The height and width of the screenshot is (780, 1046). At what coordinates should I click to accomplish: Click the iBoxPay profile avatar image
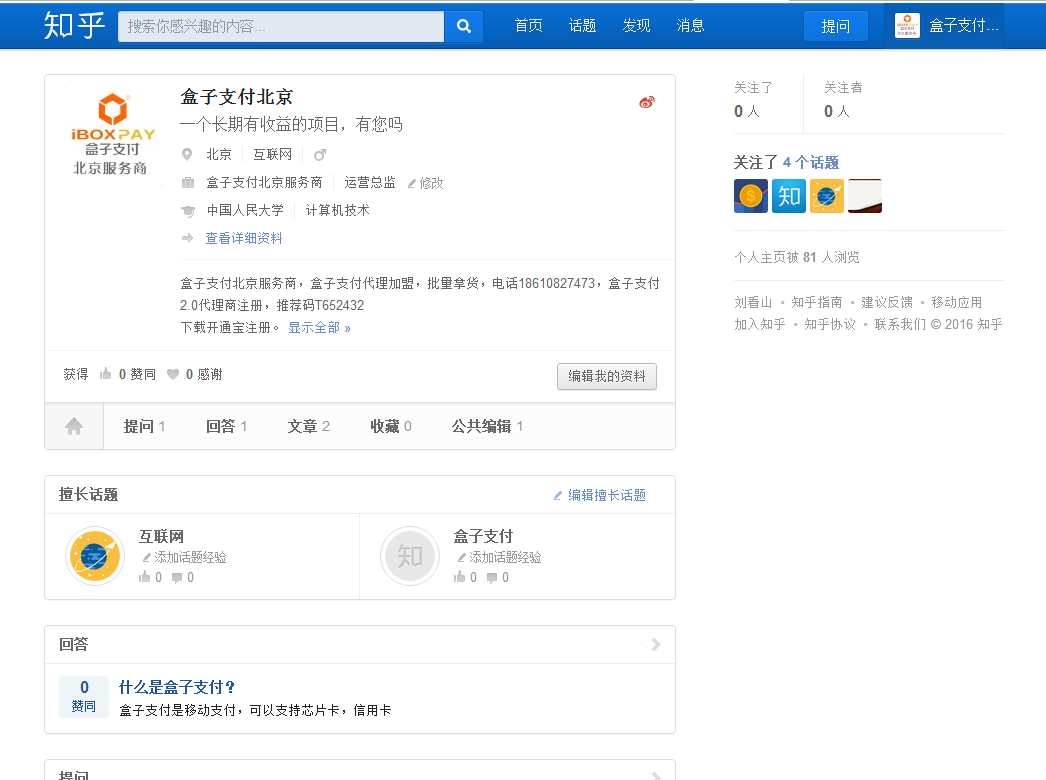pyautogui.click(x=113, y=136)
